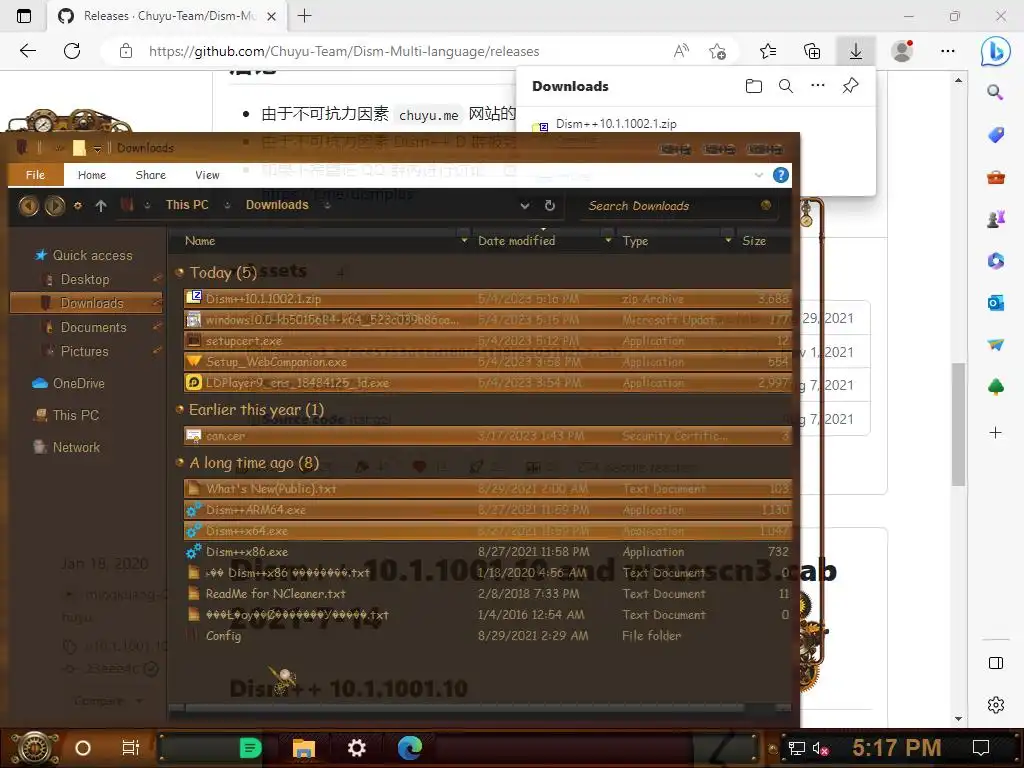Open Date modified column filter dropdown

click(x=608, y=241)
